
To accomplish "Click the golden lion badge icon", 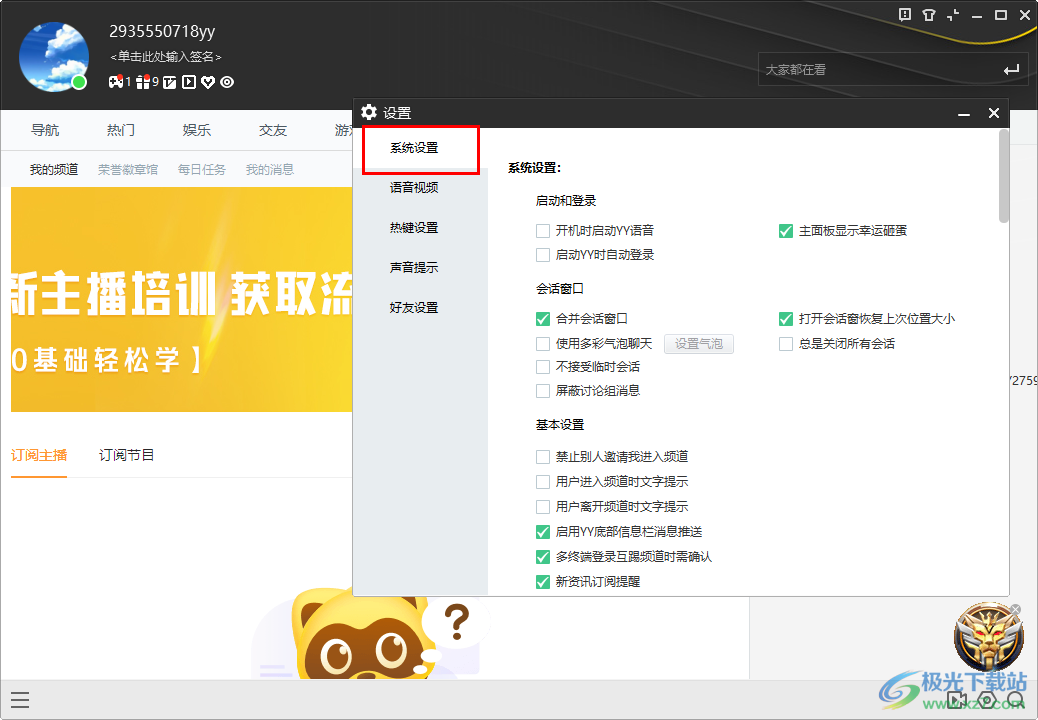I will click(x=988, y=638).
